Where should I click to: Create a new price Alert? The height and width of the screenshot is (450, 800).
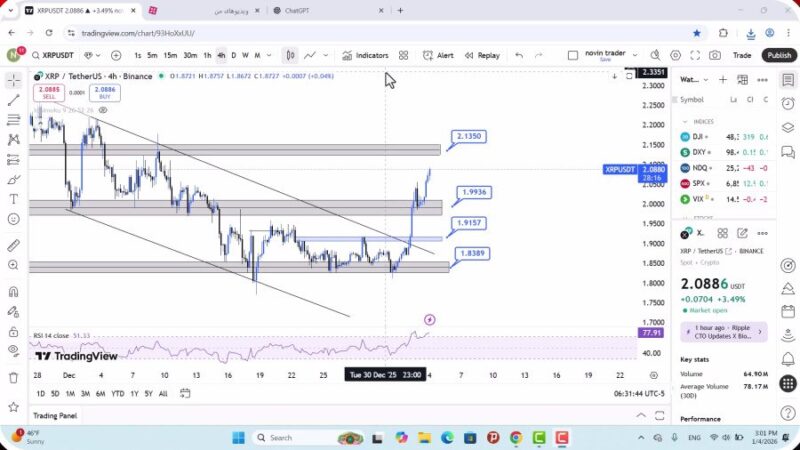pos(438,55)
